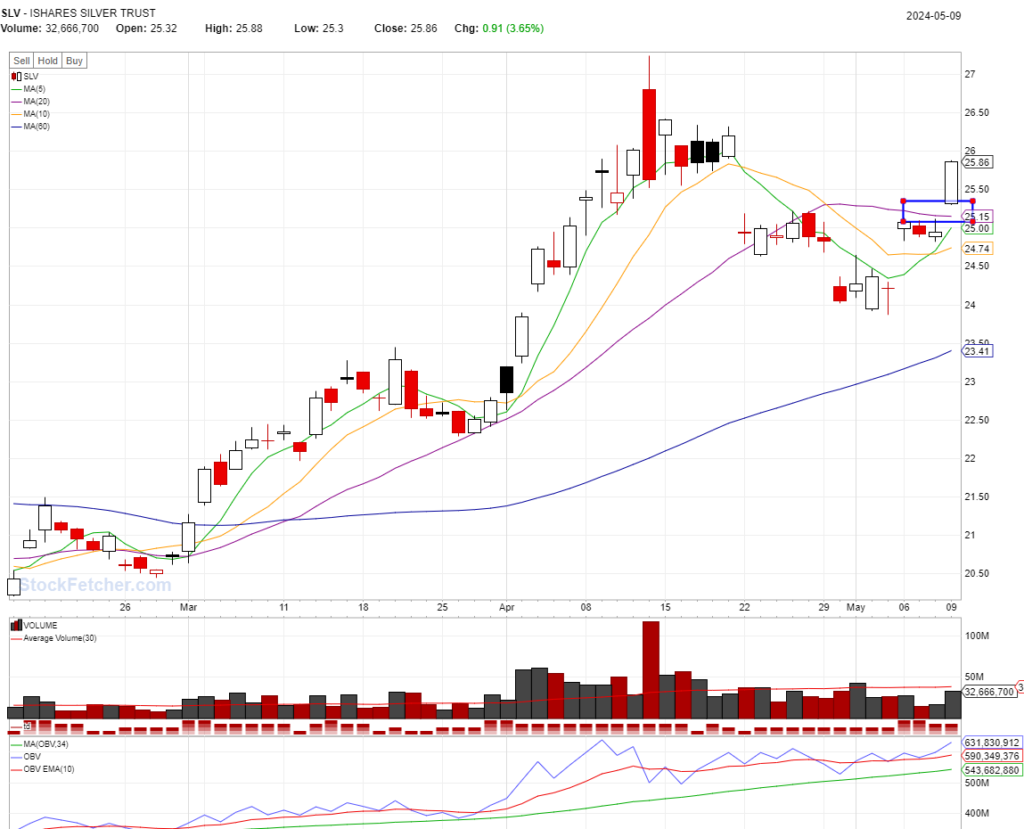Click the 23.41 MA(60) price tag
This screenshot has height=829, width=1024.
(x=977, y=351)
